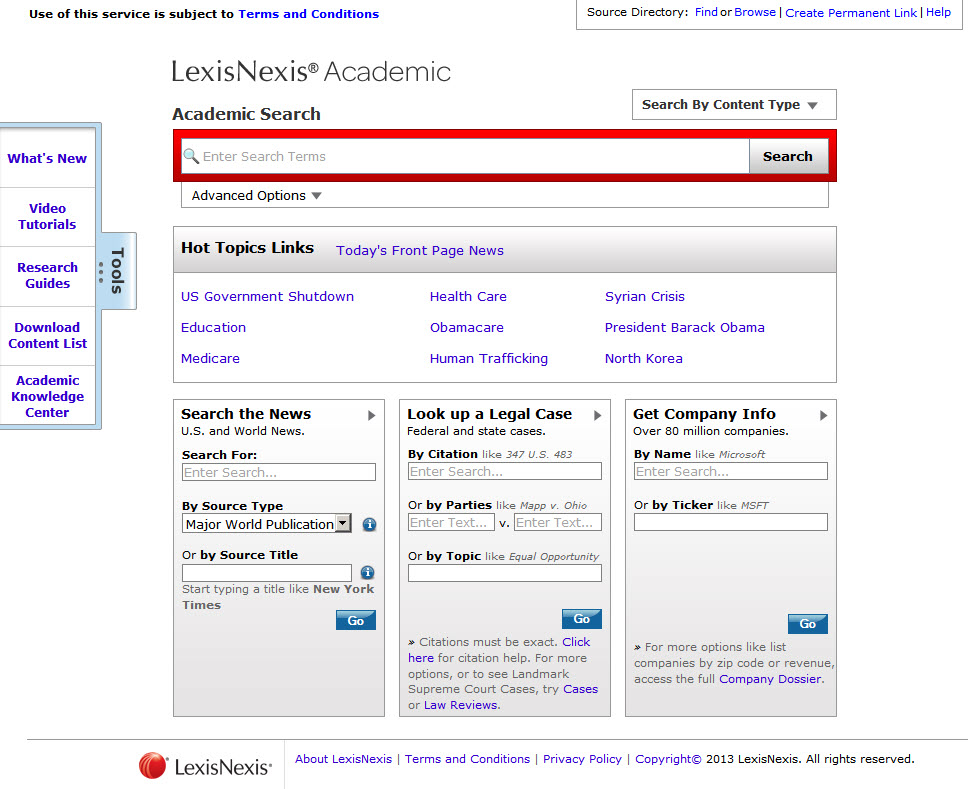The image size is (968, 789).
Task: Click the Copyright footer link
Action: [x=668, y=759]
